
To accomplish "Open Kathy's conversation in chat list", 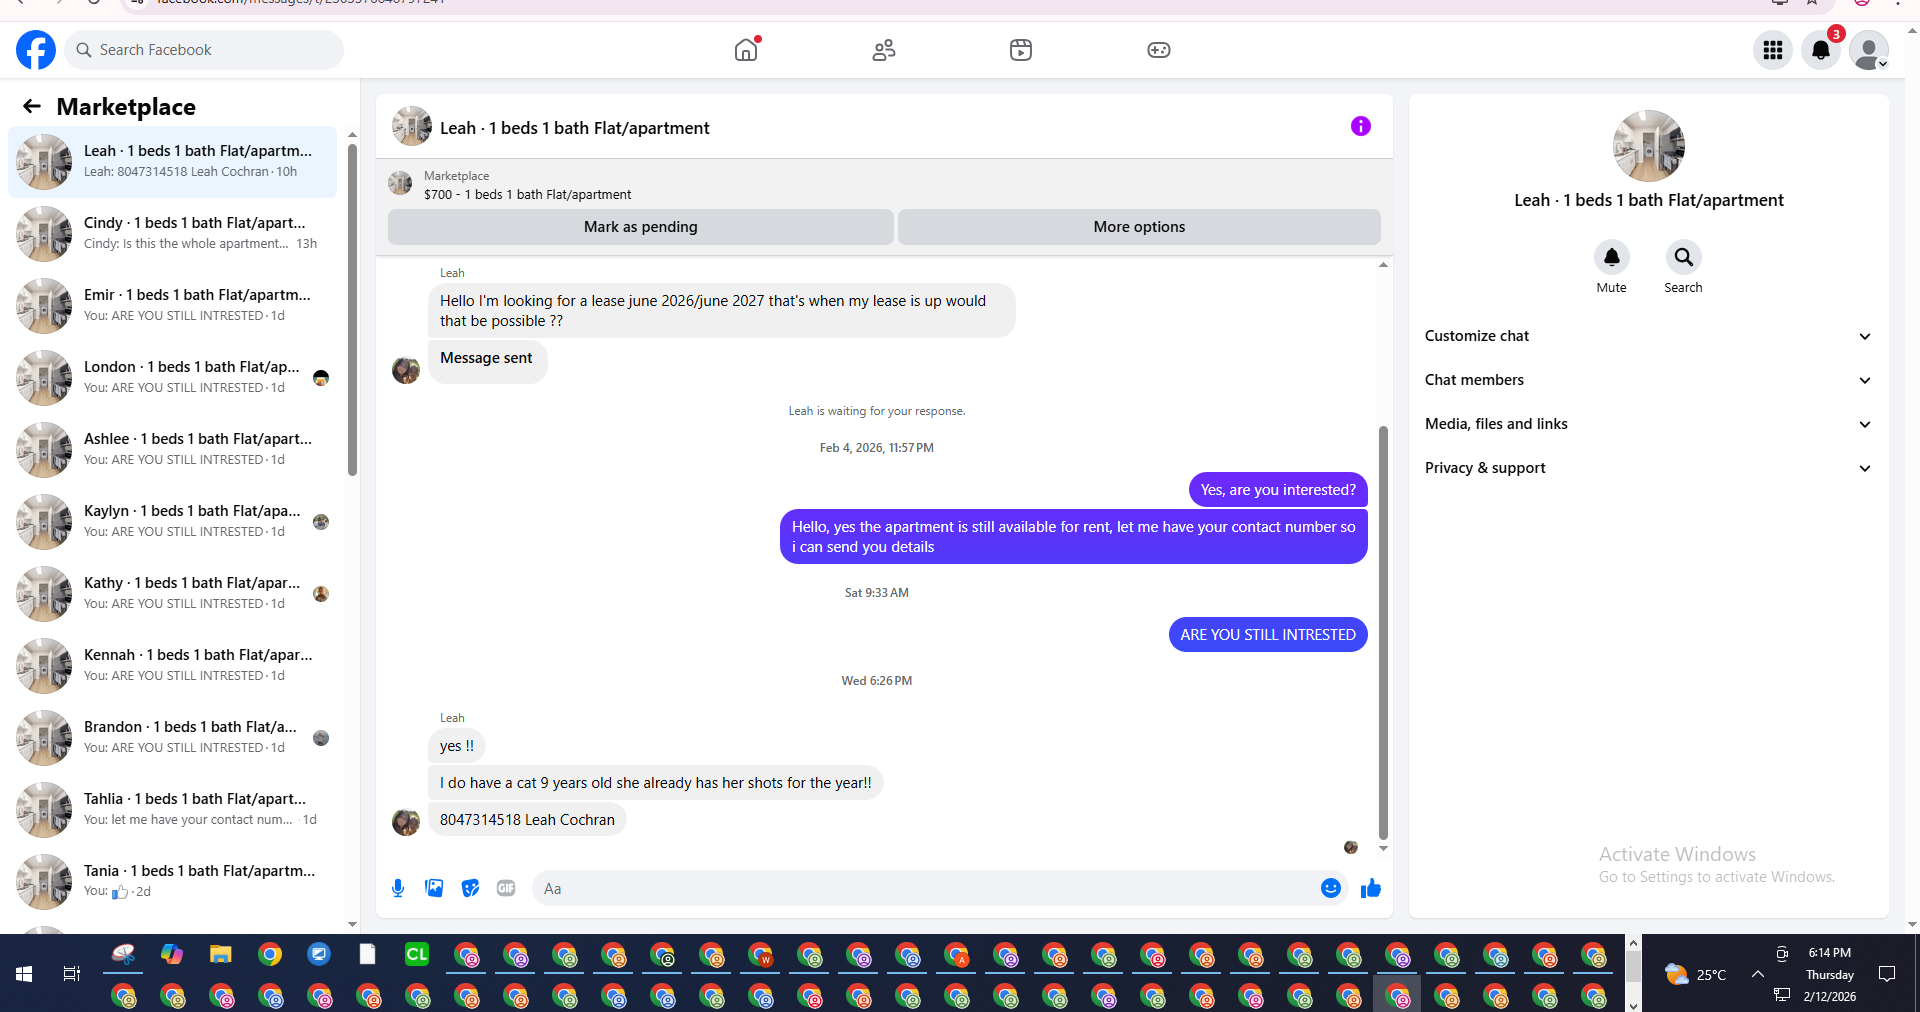I will tap(173, 594).
